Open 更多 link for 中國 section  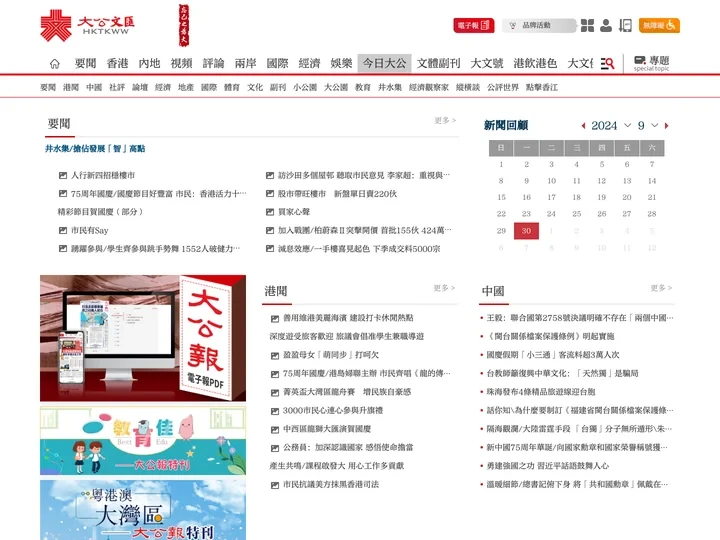pyautogui.click(x=661, y=288)
